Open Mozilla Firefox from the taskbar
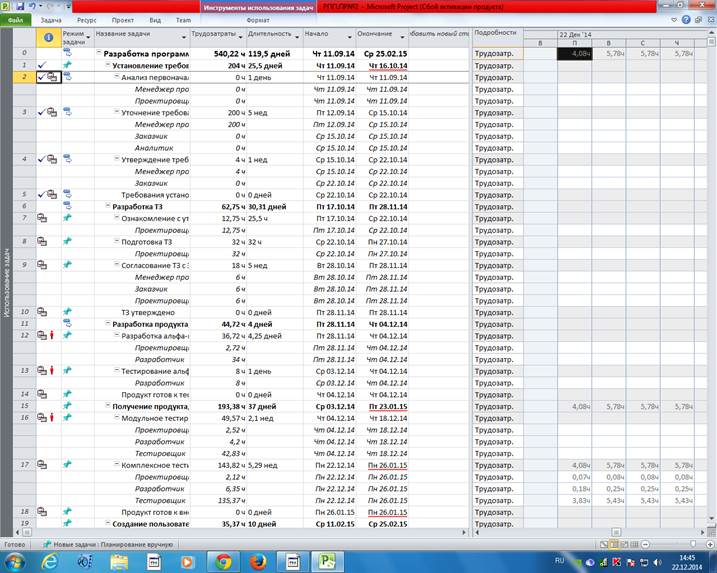717x573 pixels. point(258,561)
